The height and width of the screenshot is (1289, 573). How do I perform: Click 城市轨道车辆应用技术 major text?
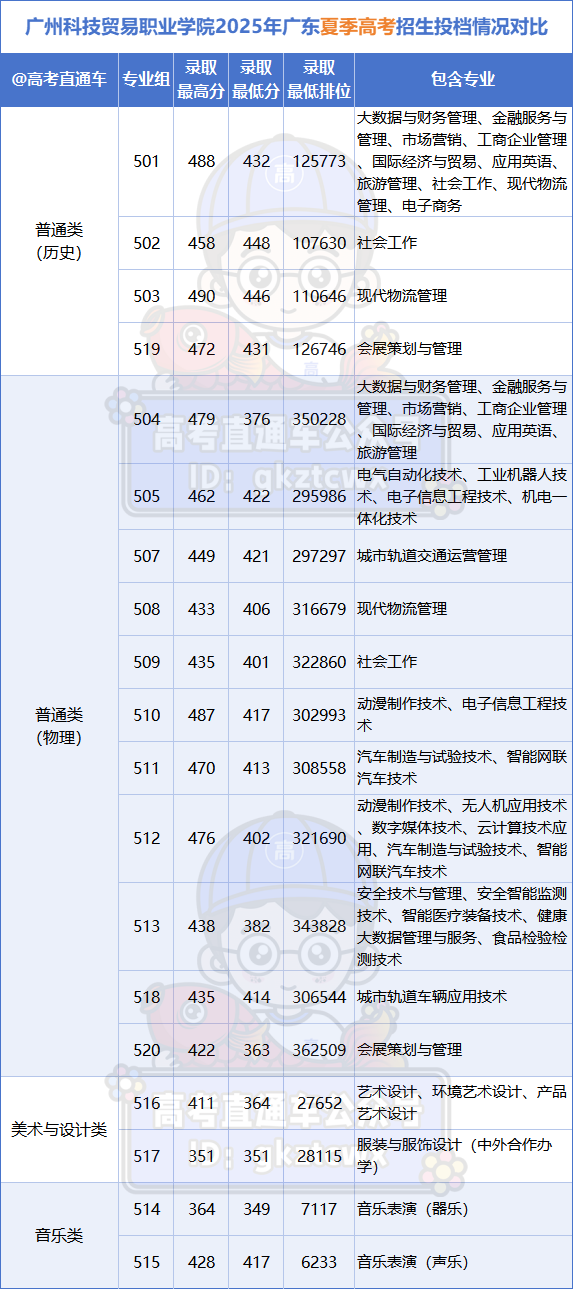(432, 997)
